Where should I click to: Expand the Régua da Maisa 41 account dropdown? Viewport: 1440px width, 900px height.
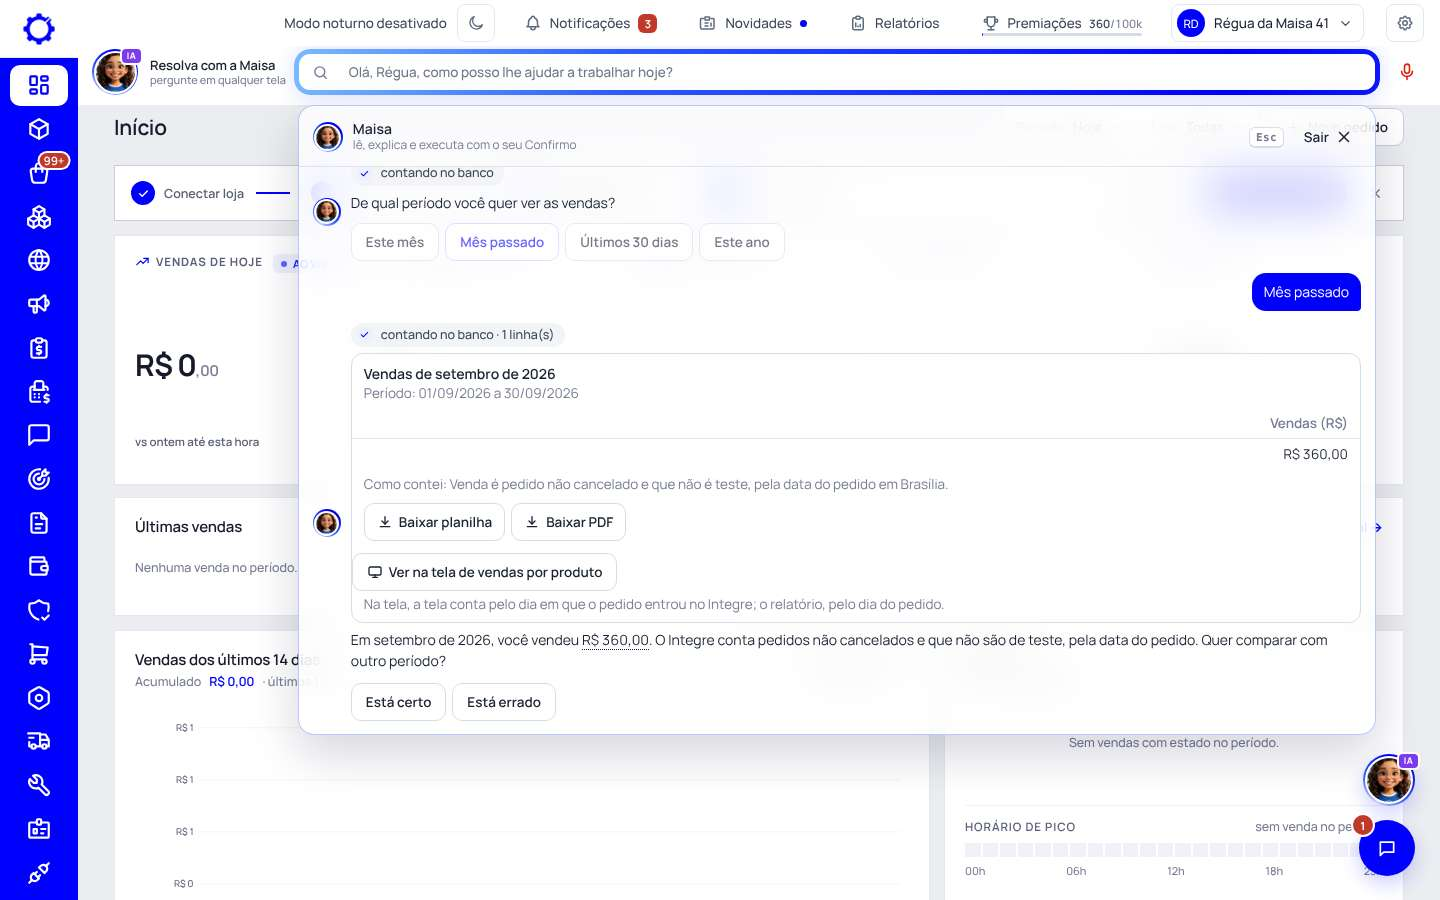tap(1268, 23)
